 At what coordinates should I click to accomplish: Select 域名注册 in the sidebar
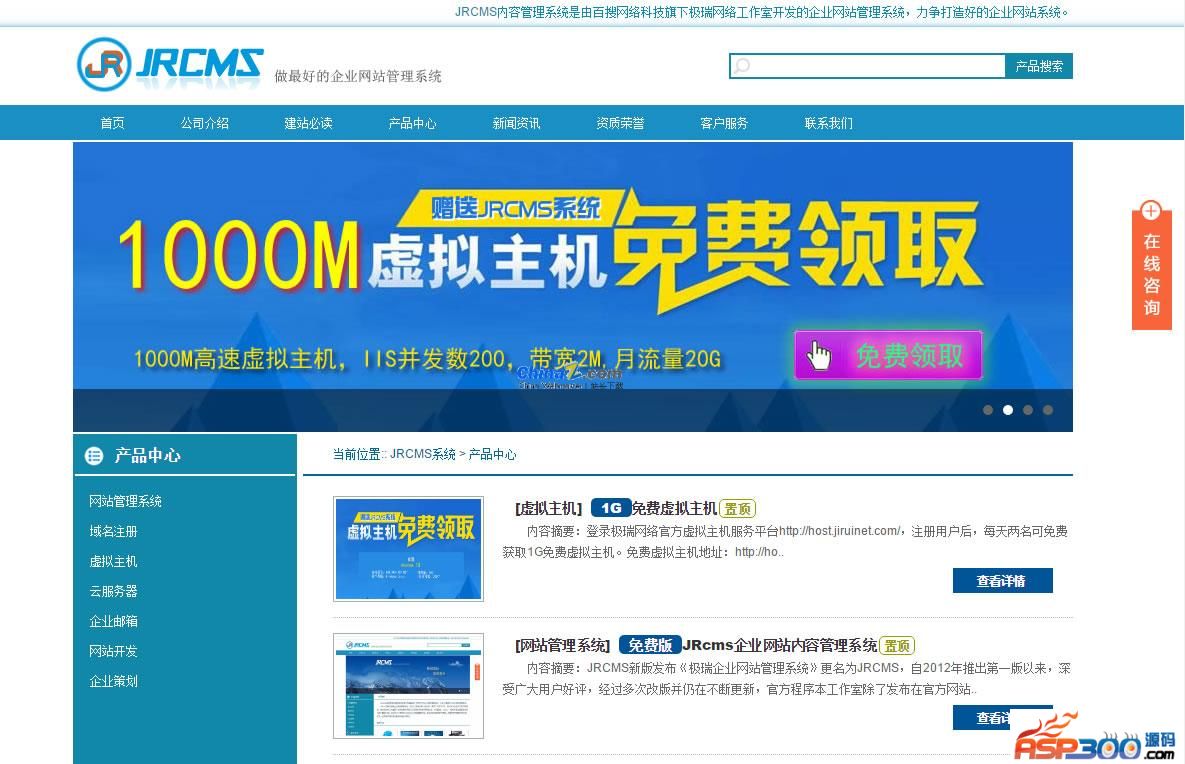pyautogui.click(x=113, y=531)
